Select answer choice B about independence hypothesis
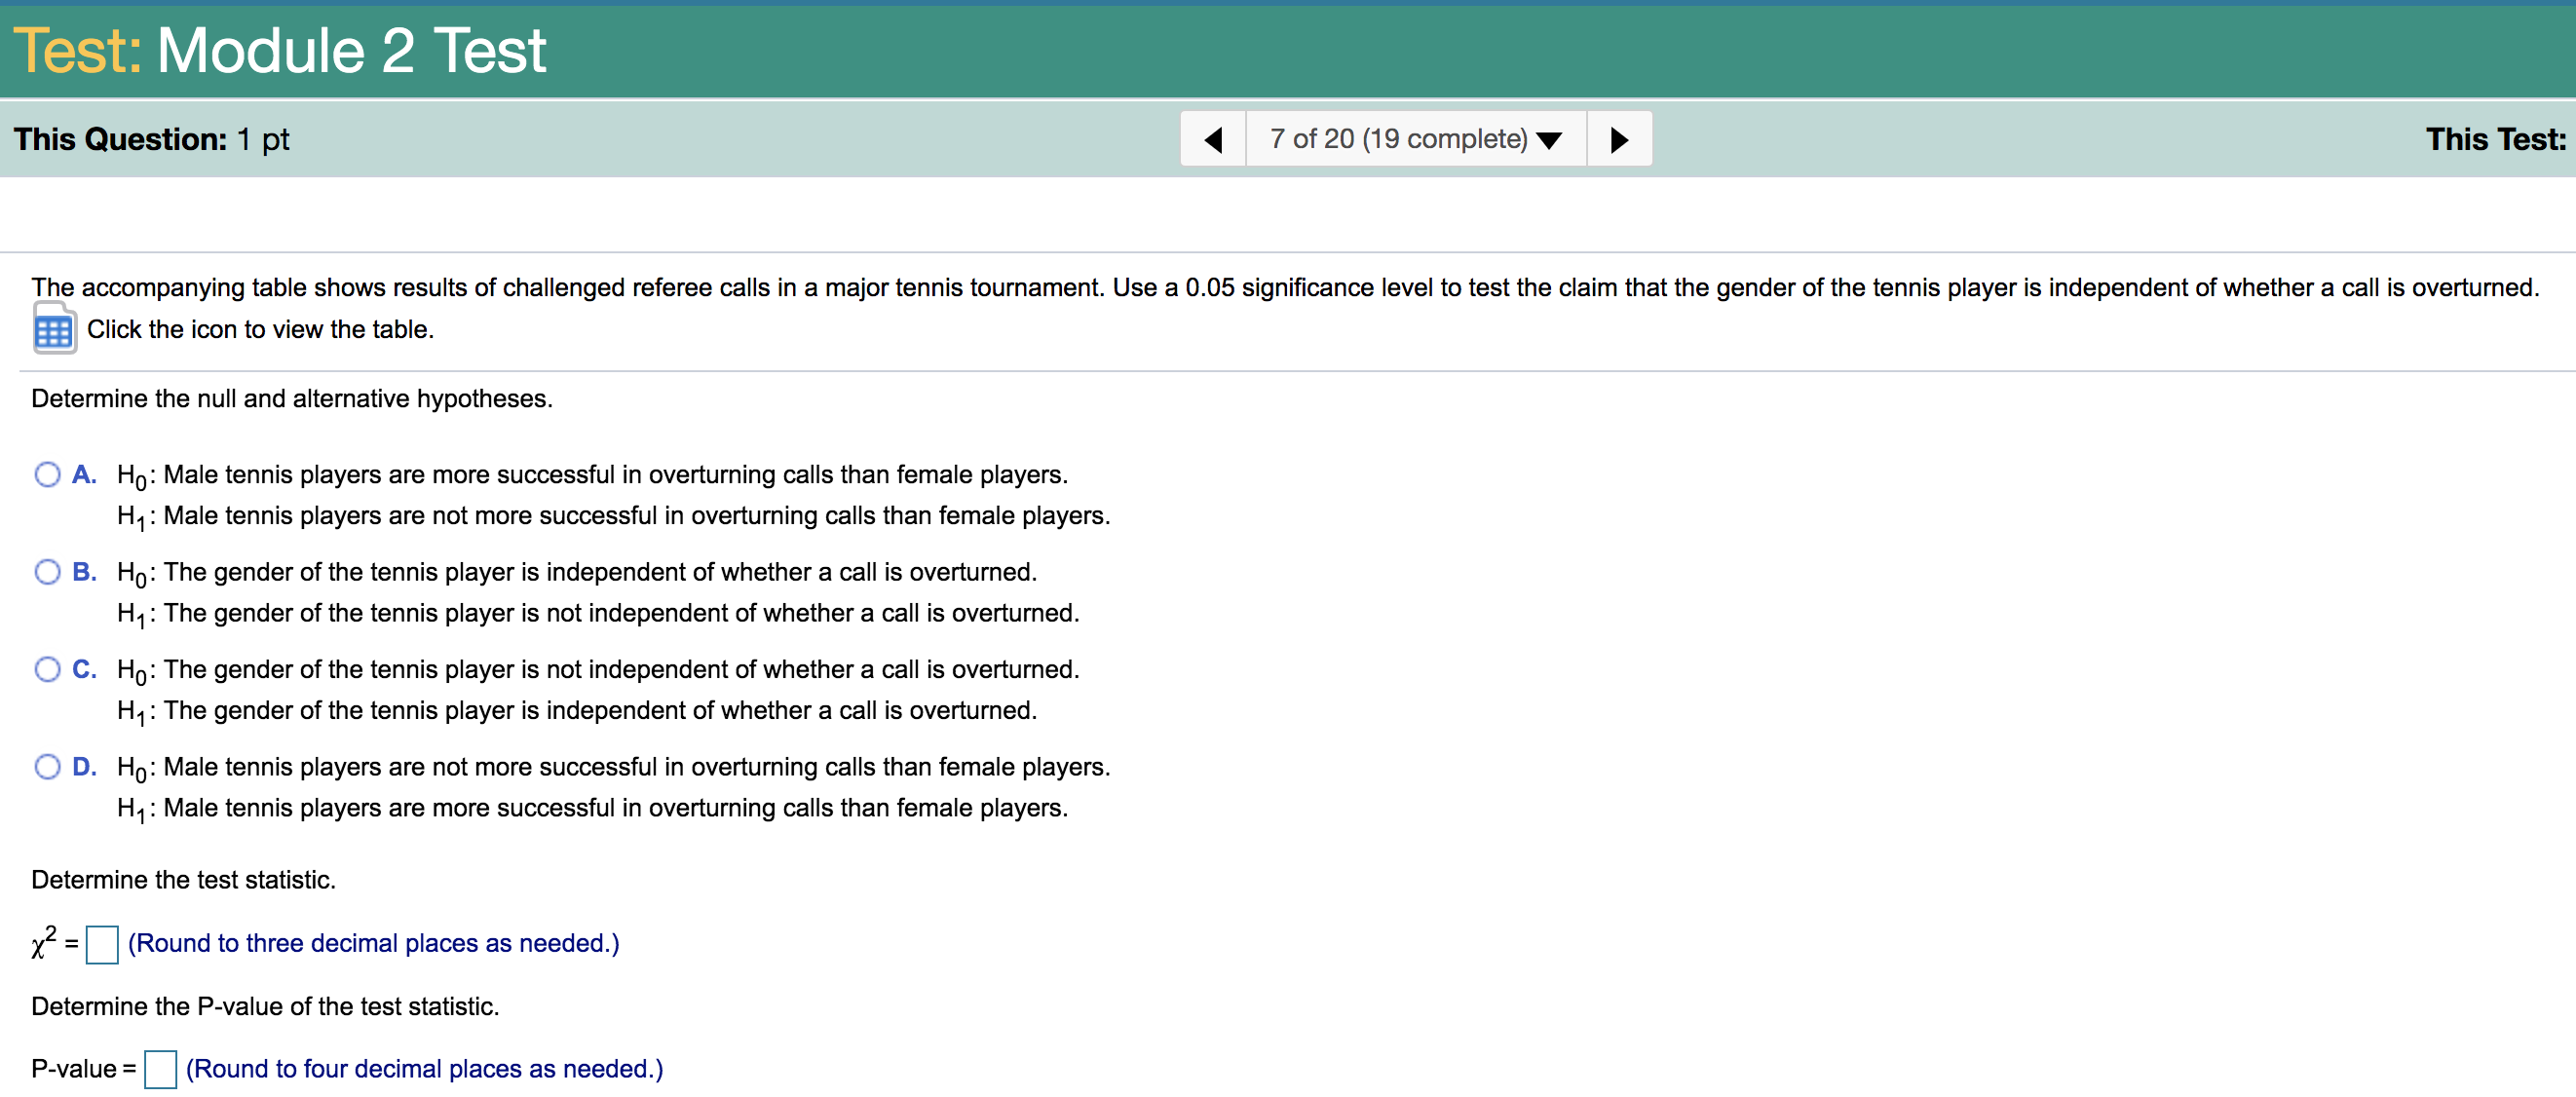This screenshot has height=1097, width=2576. coord(47,571)
